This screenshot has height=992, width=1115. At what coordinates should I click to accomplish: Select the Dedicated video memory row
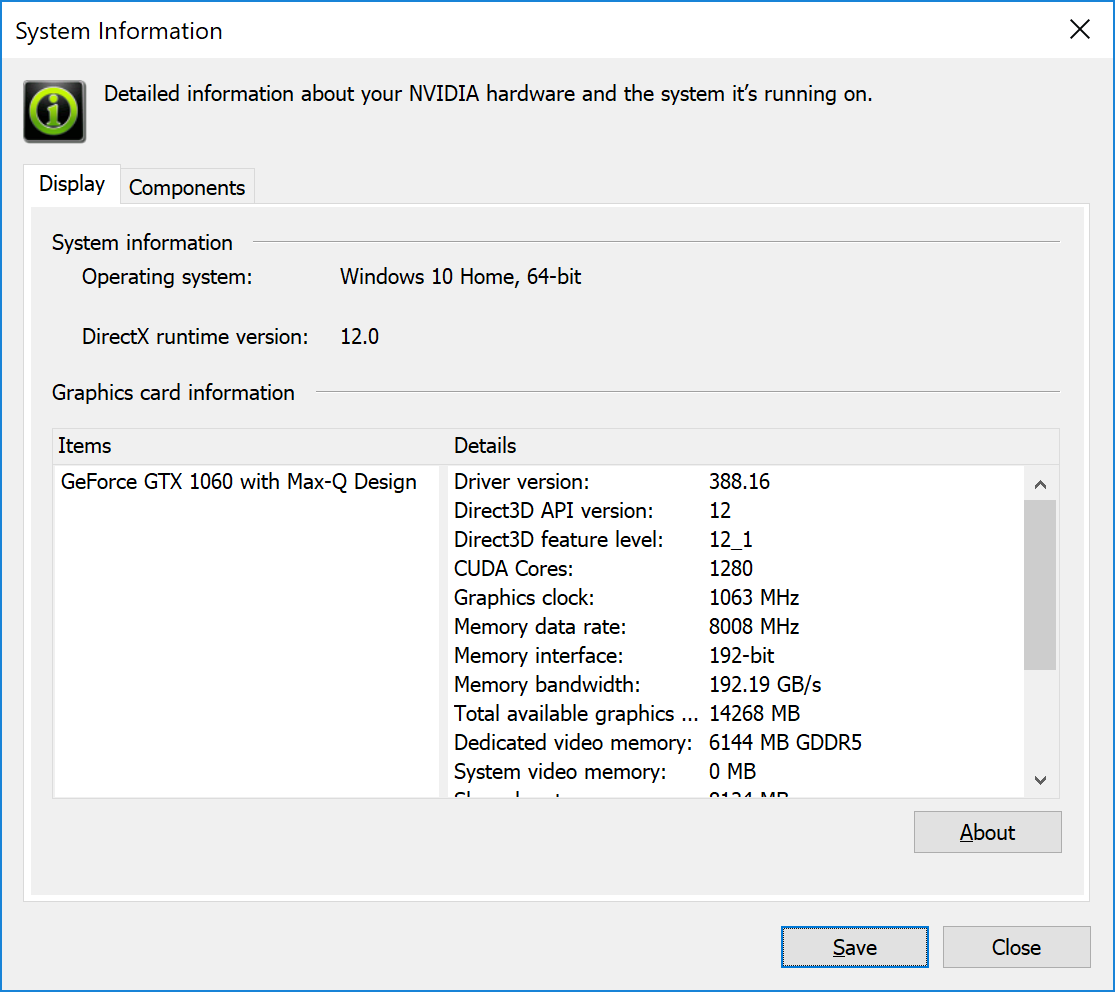[x=736, y=743]
